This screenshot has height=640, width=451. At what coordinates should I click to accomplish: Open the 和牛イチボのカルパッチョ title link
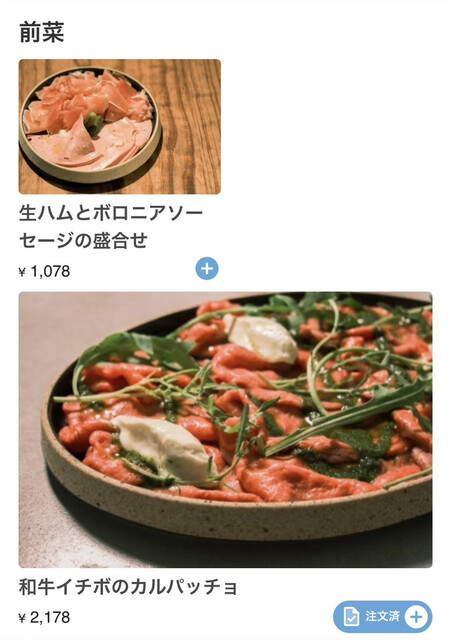(x=128, y=587)
